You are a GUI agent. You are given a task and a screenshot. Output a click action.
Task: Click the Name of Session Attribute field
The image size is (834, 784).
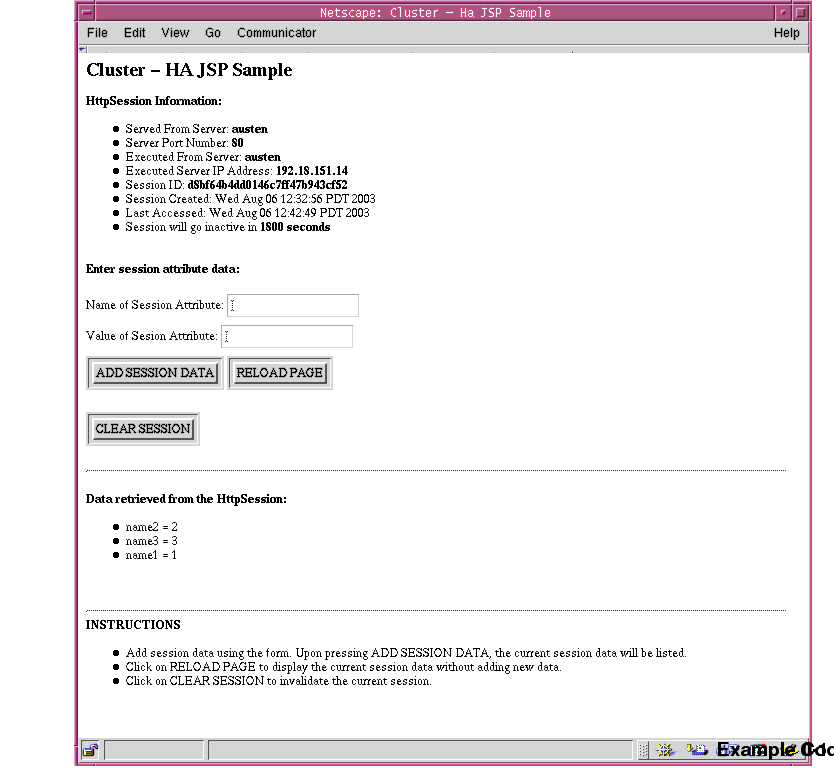coord(293,305)
